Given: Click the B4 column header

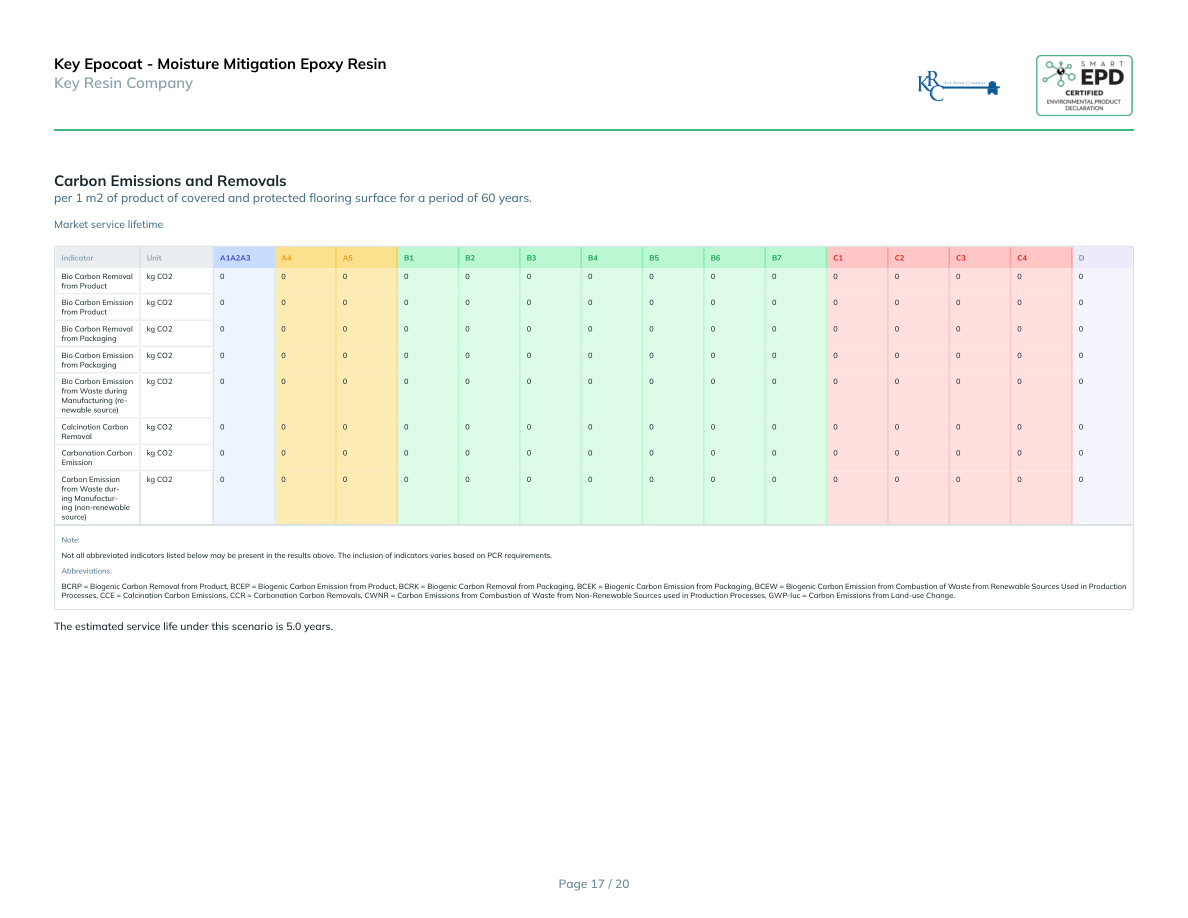Looking at the screenshot, I should pos(592,258).
